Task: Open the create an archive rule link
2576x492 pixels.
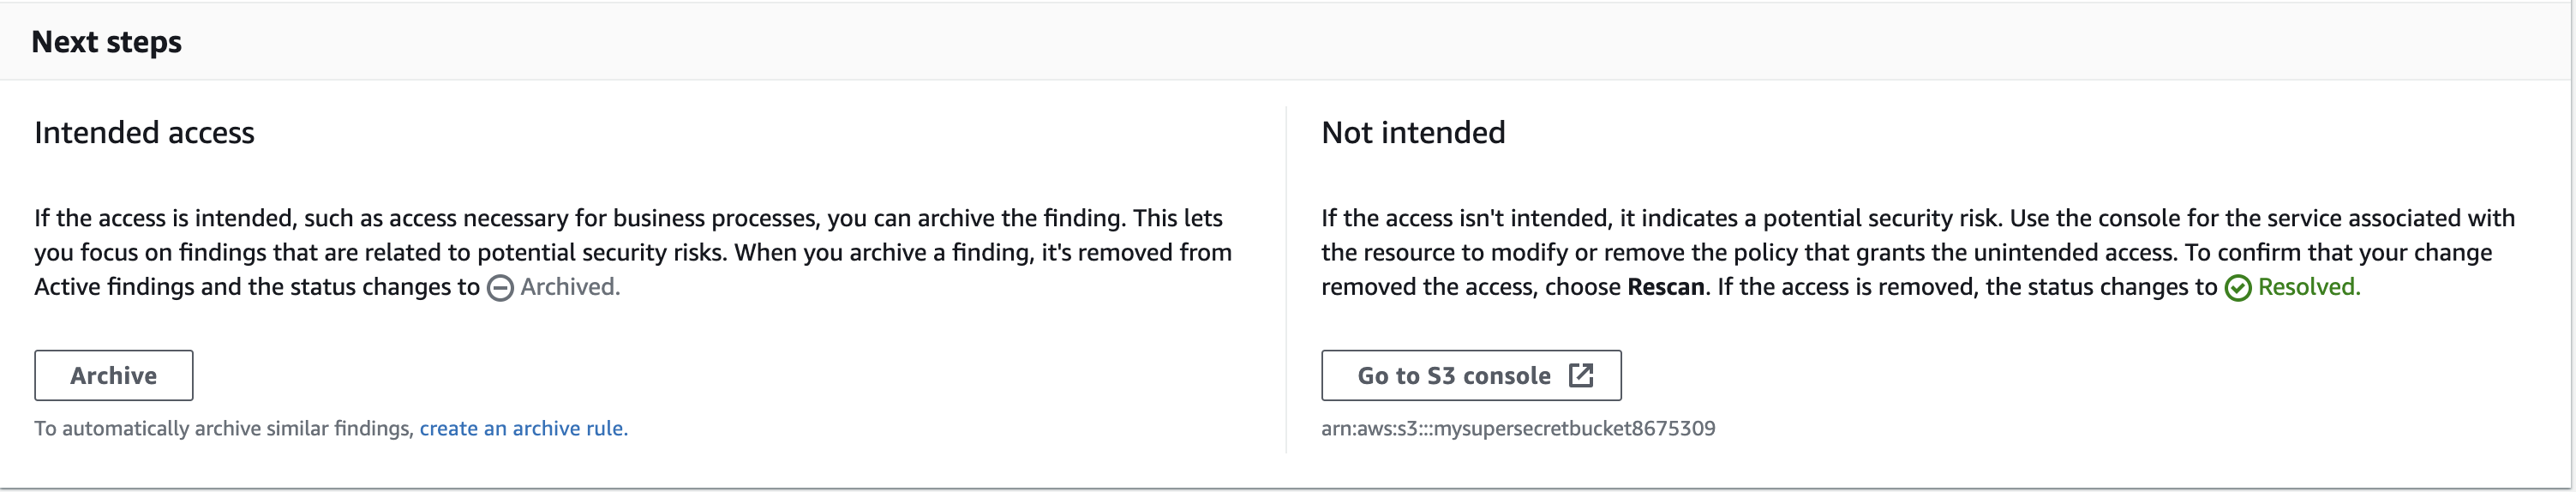Action: [523, 428]
